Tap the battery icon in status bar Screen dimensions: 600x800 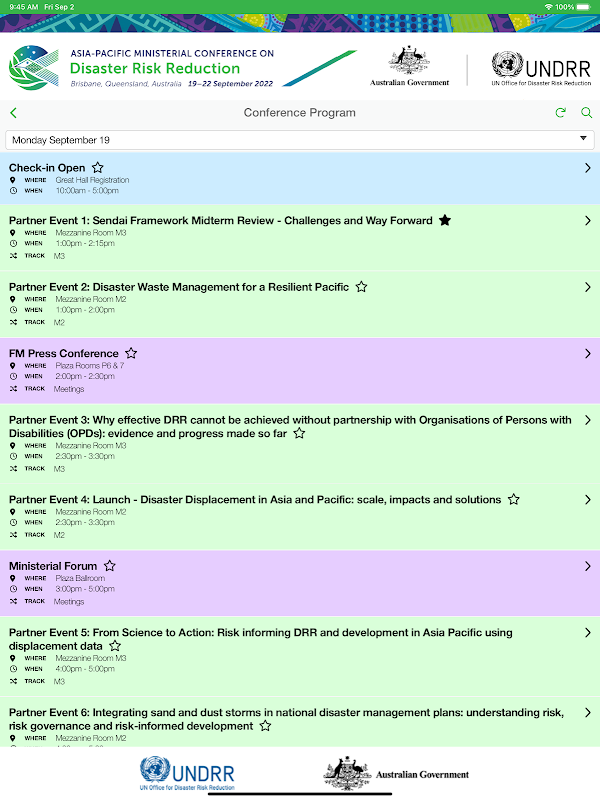point(583,7)
